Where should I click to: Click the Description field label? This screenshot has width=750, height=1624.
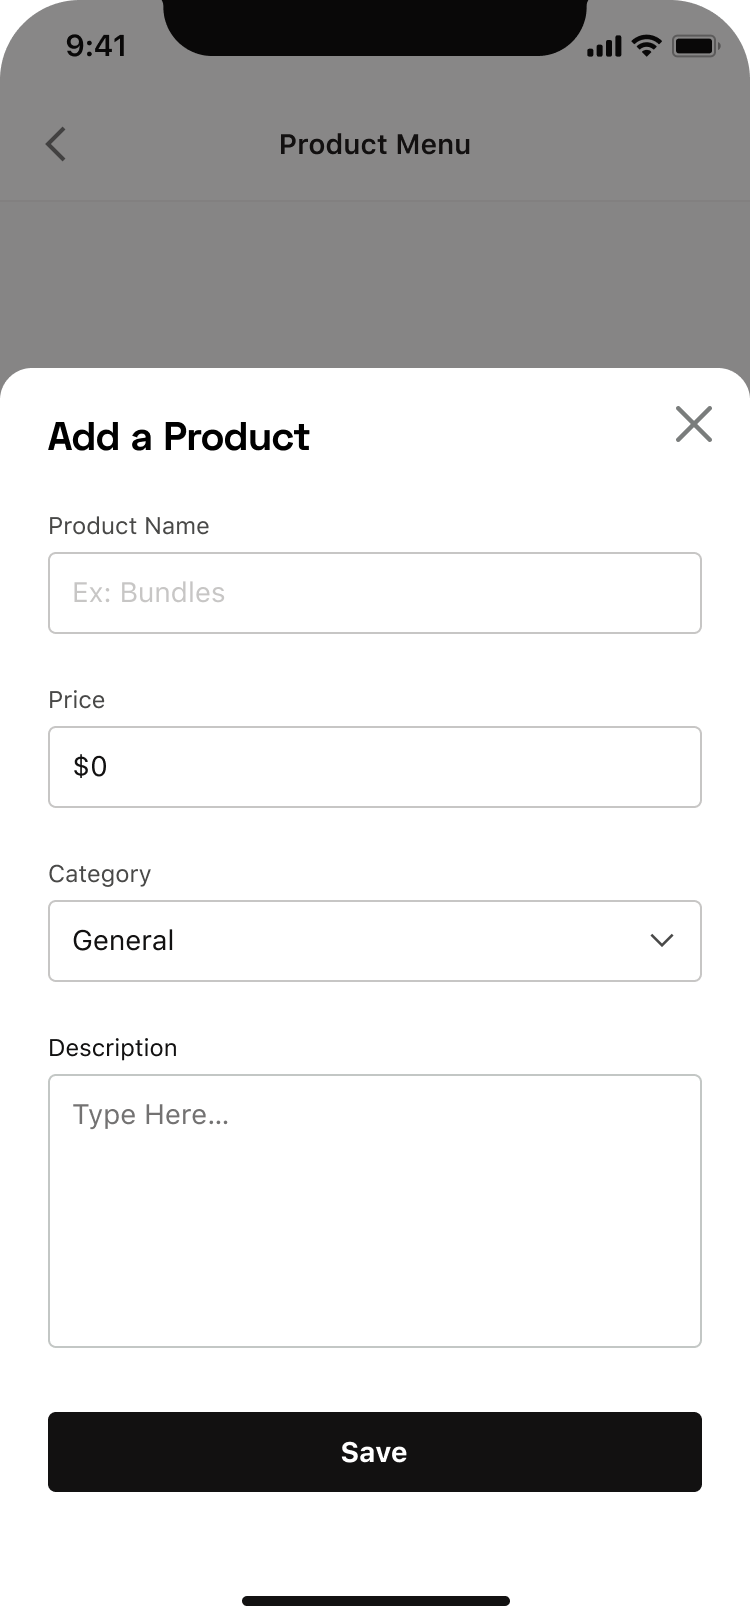coord(113,1048)
